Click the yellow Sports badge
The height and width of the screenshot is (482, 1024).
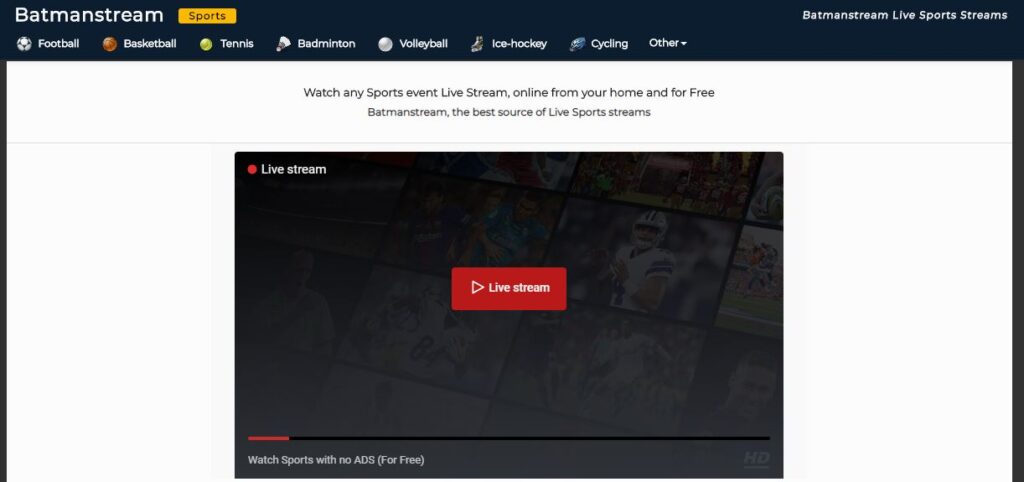(207, 16)
